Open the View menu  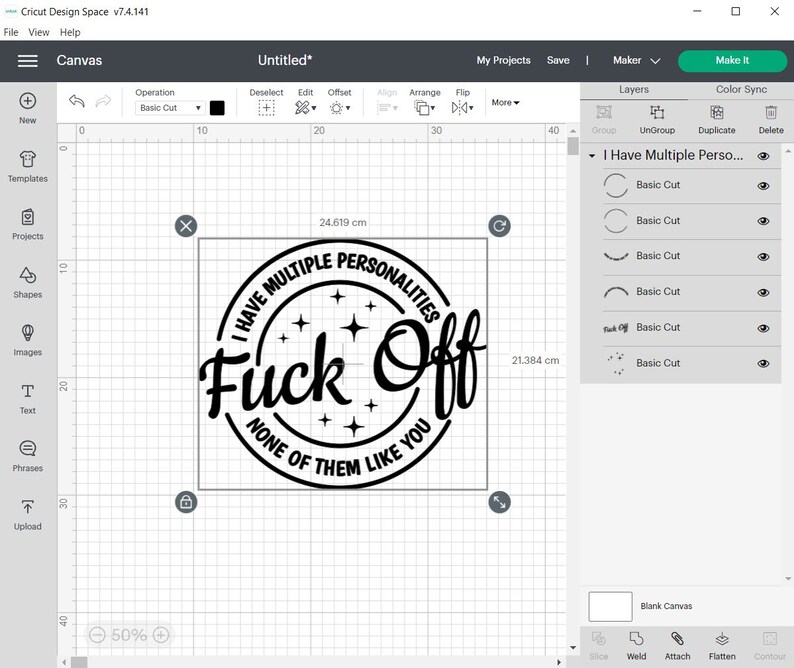[x=39, y=32]
